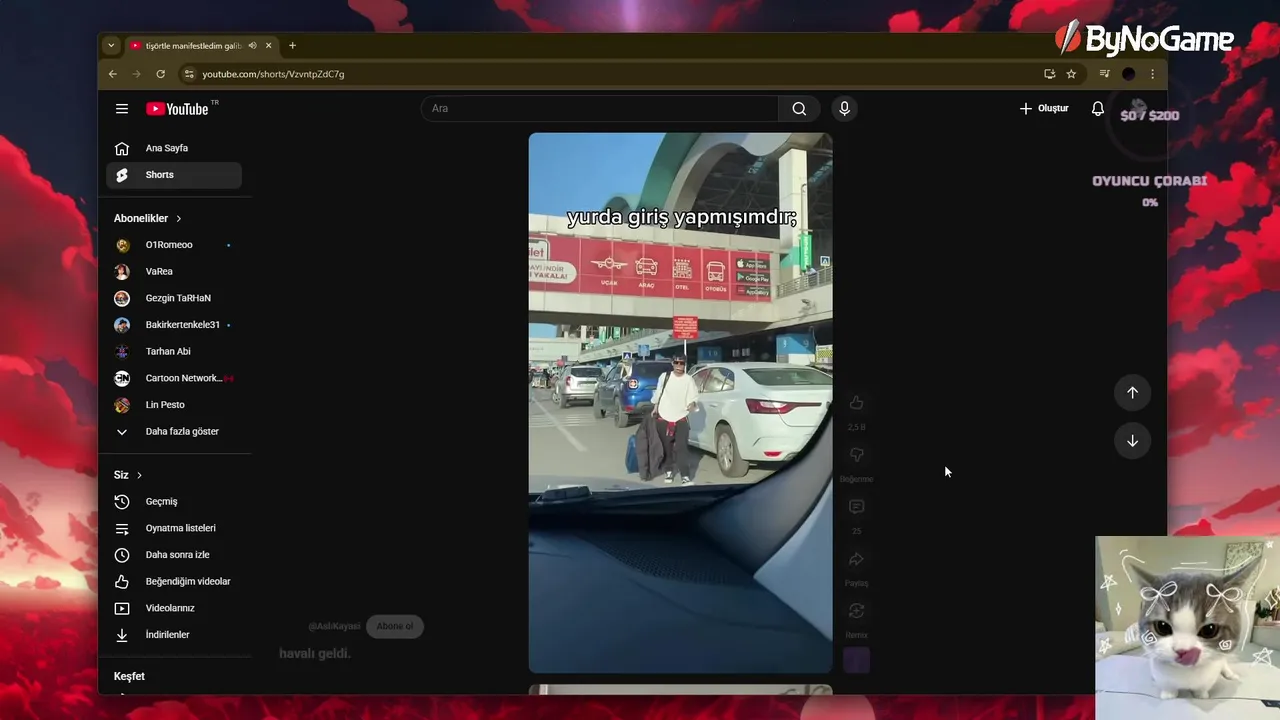Open Ana Sayfa in sidebar

coord(174,148)
